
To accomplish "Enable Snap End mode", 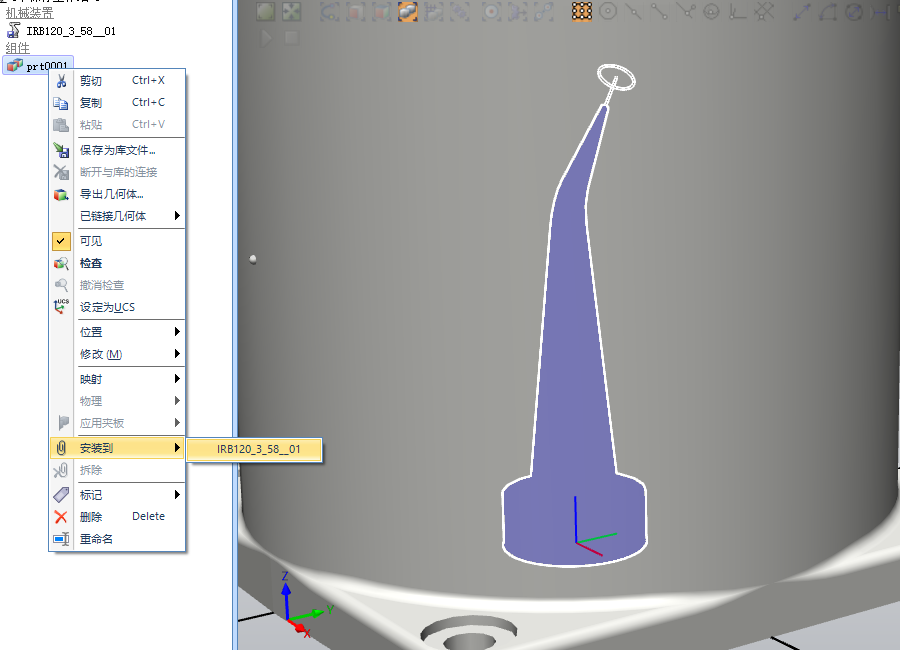I will [660, 11].
